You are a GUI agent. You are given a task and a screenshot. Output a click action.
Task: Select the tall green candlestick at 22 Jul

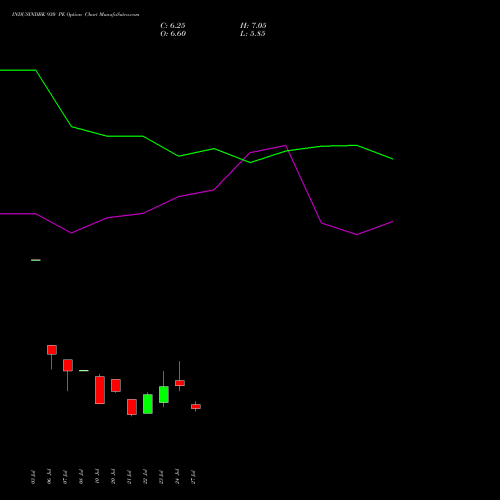148,404
